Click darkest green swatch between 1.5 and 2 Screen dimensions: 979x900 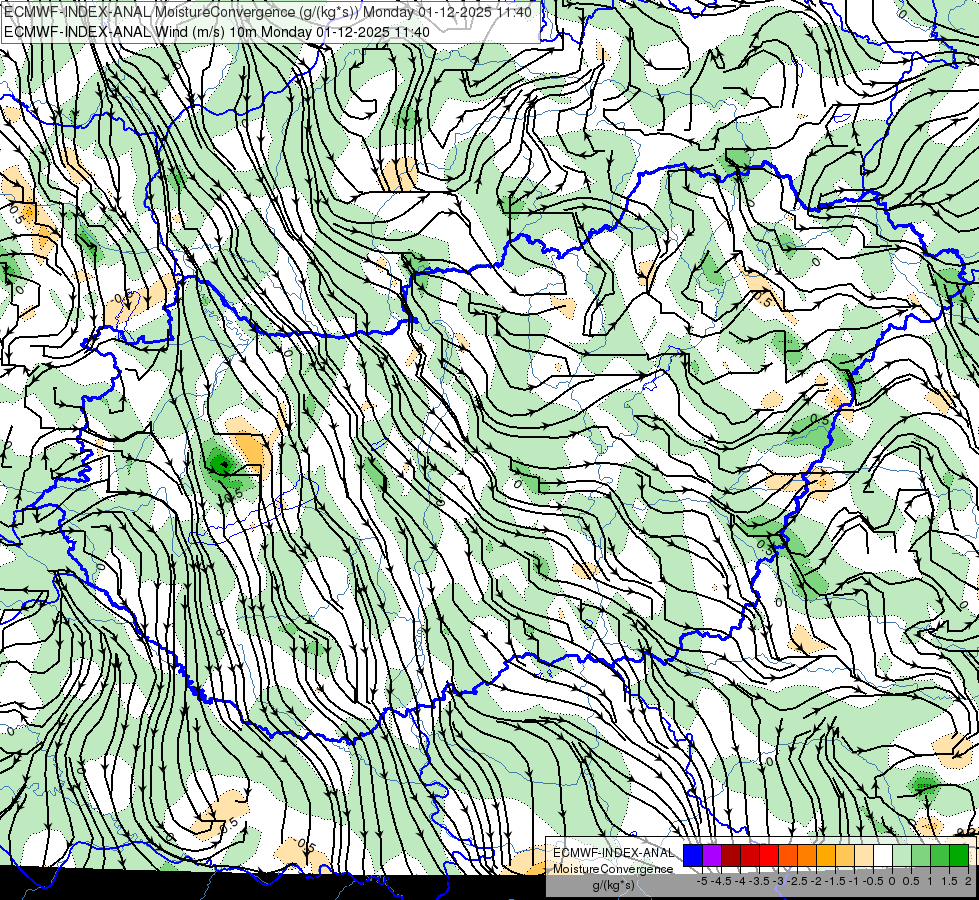(x=959, y=856)
